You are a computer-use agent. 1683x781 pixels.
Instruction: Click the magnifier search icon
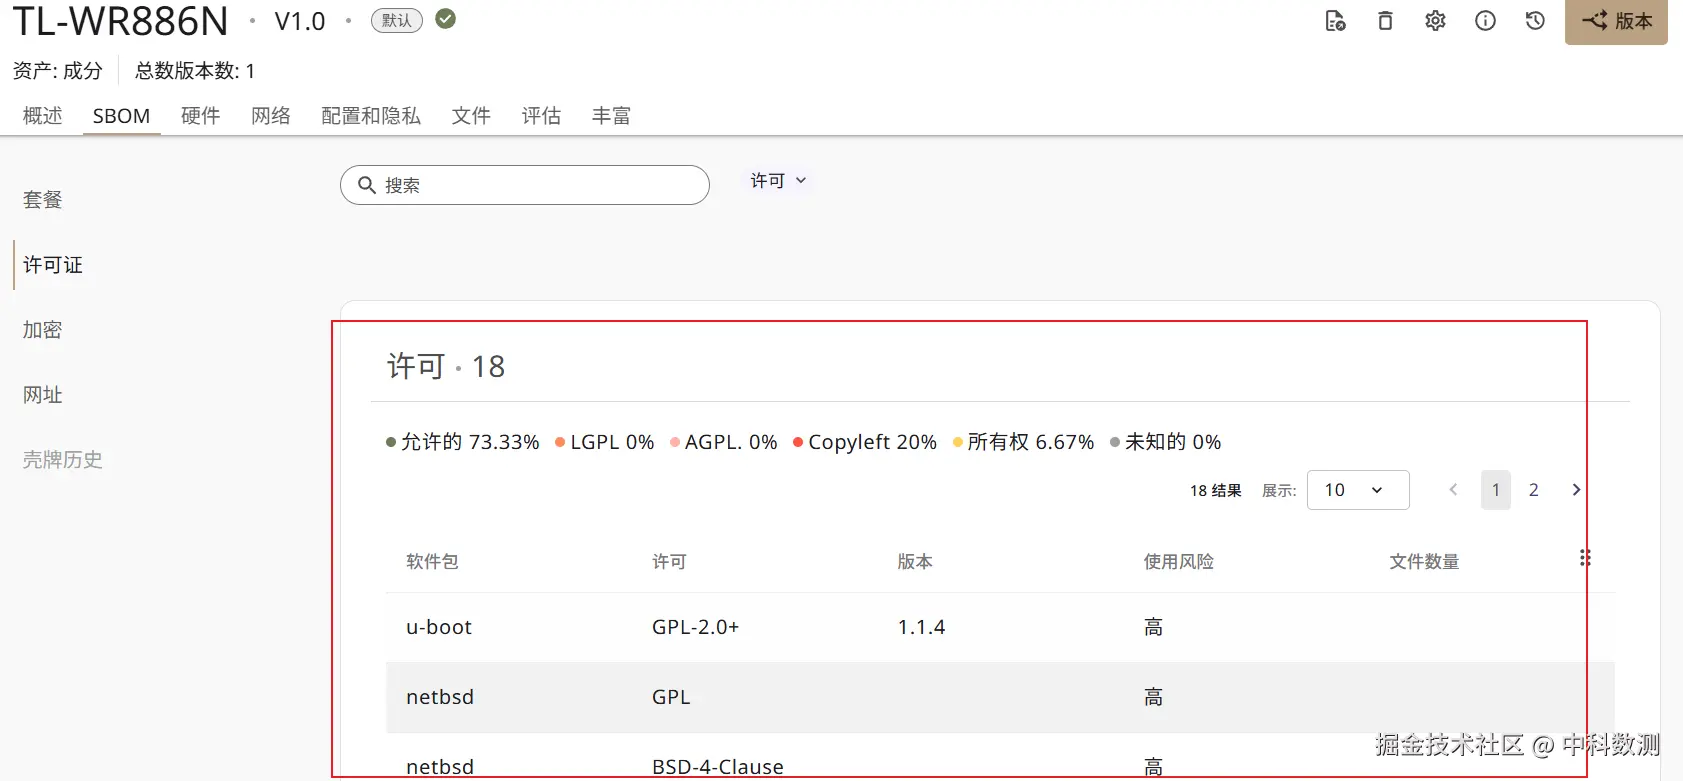pos(367,185)
